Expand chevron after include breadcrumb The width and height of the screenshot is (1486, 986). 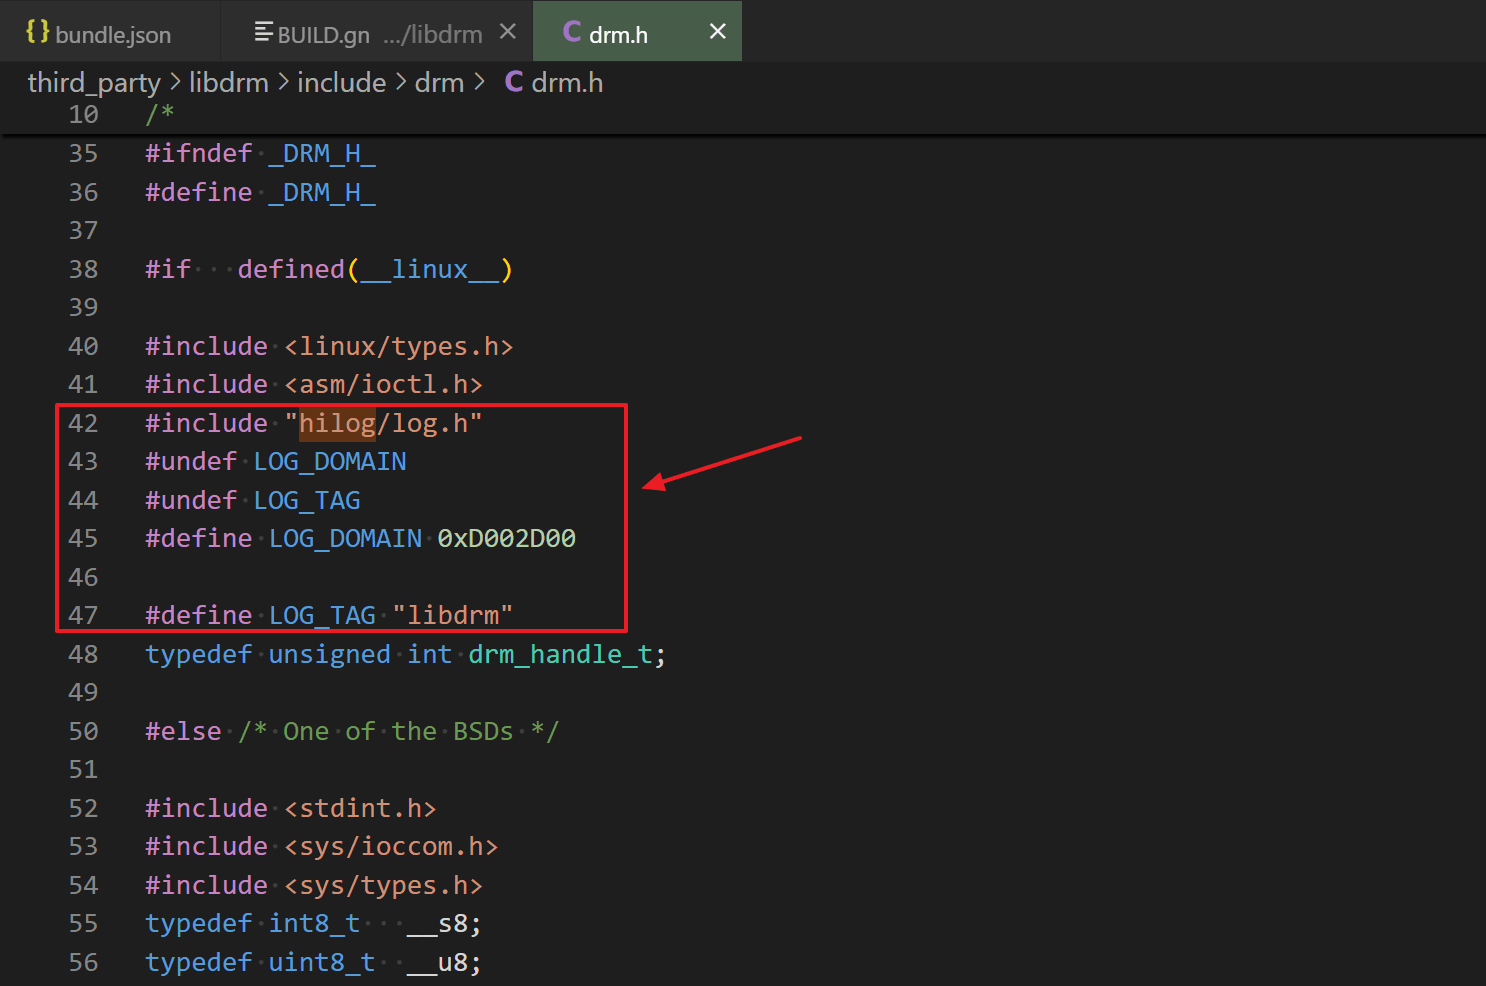400,82
